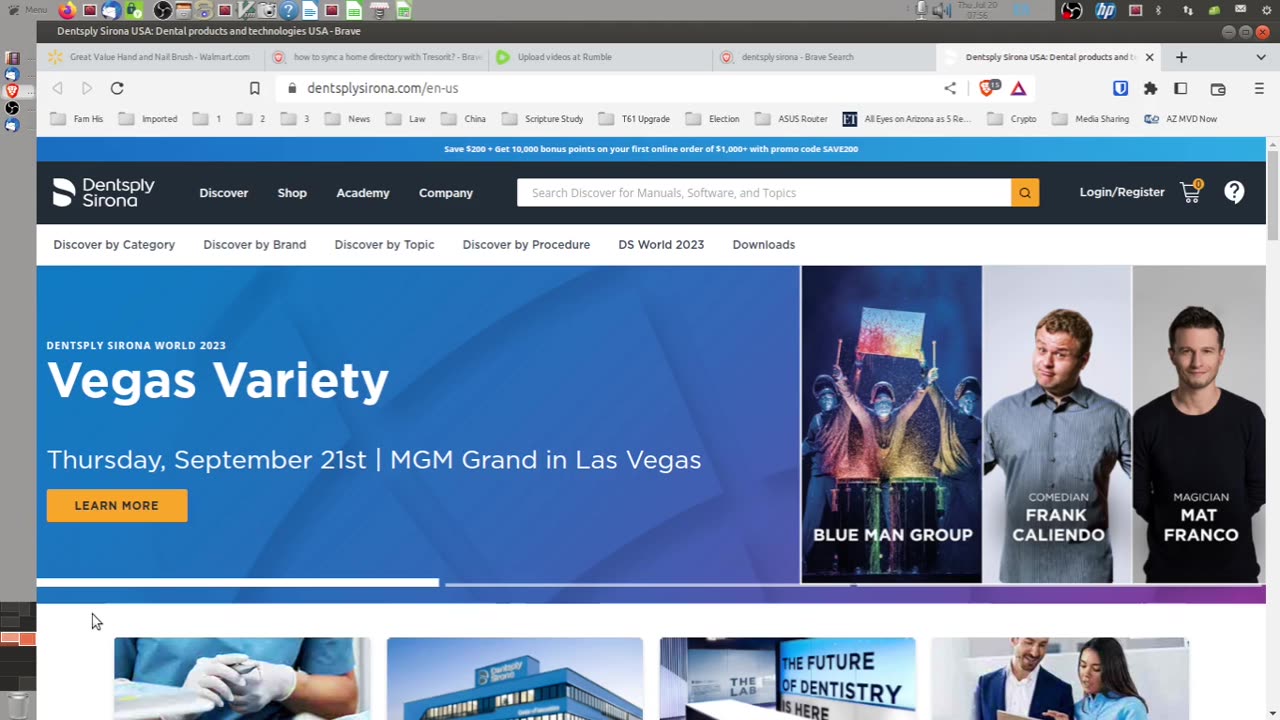Click the orange search magnifier button
This screenshot has height=720, width=1280.
click(x=1025, y=192)
